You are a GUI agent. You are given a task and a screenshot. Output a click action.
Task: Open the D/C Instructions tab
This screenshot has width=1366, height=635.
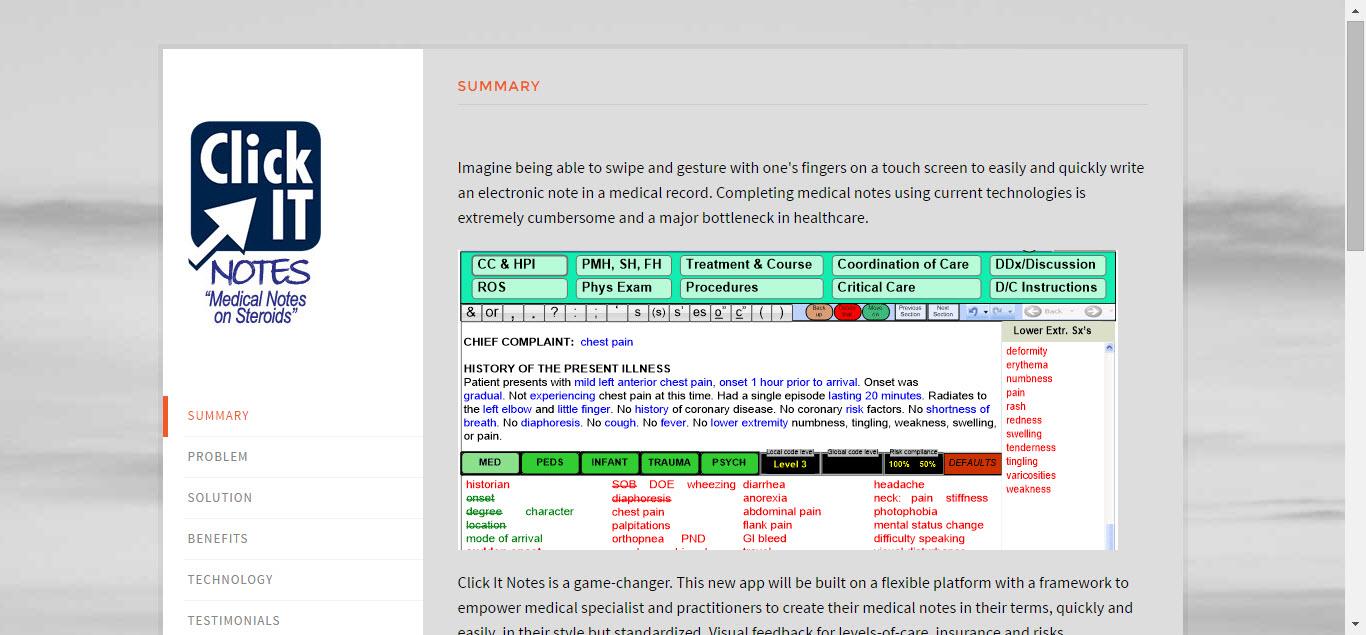click(1046, 288)
